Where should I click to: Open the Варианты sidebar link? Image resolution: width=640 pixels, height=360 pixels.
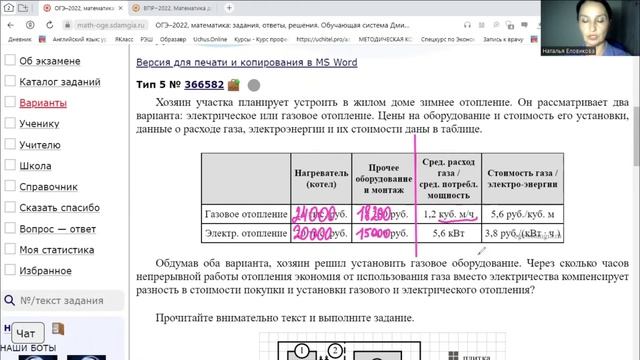(43, 103)
